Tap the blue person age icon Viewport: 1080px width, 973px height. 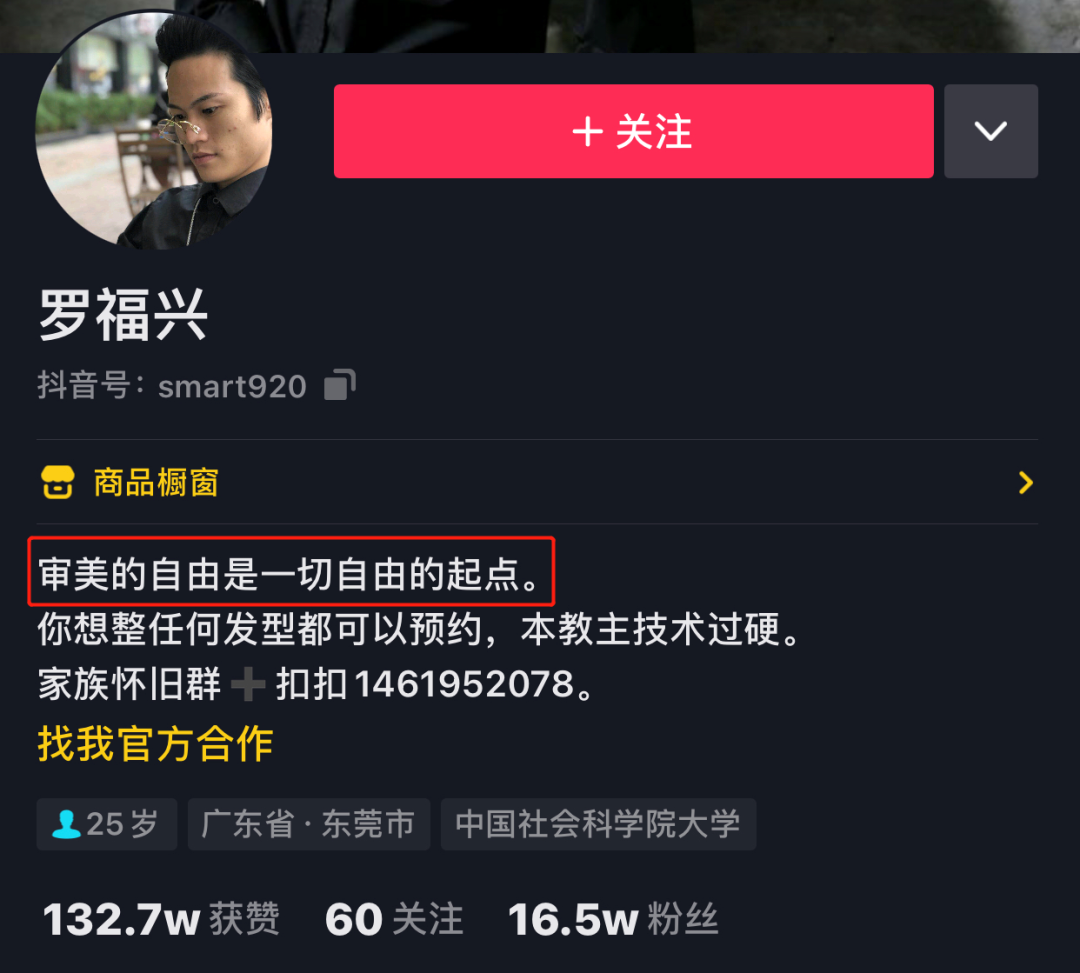[x=66, y=824]
